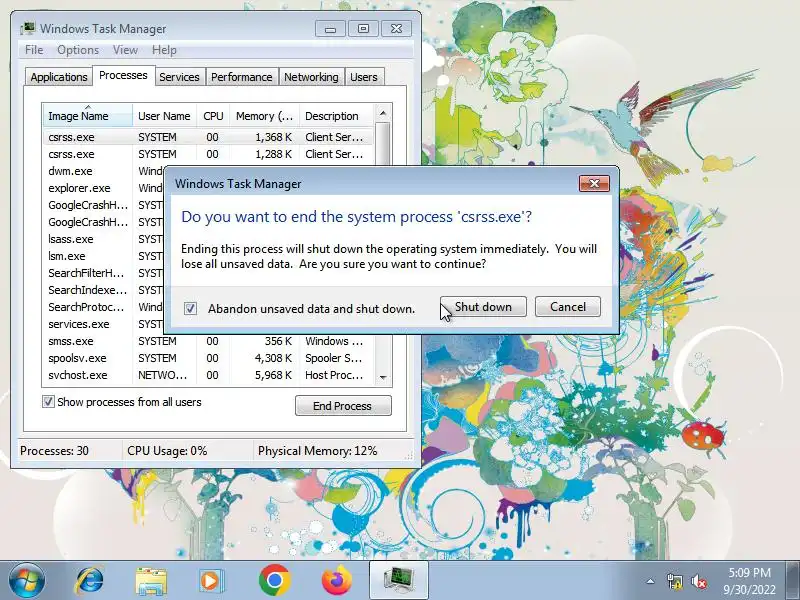The height and width of the screenshot is (600, 800).
Task: Sort by the Memory column header
Action: 264,116
